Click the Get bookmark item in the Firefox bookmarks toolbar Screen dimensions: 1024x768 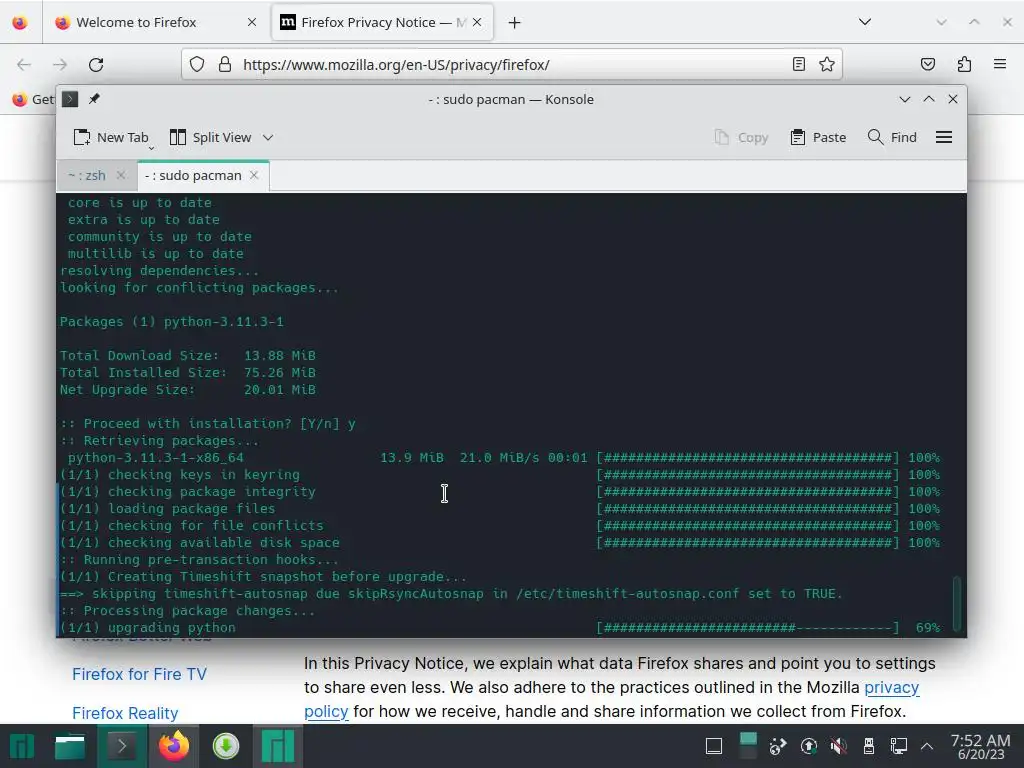tap(33, 99)
